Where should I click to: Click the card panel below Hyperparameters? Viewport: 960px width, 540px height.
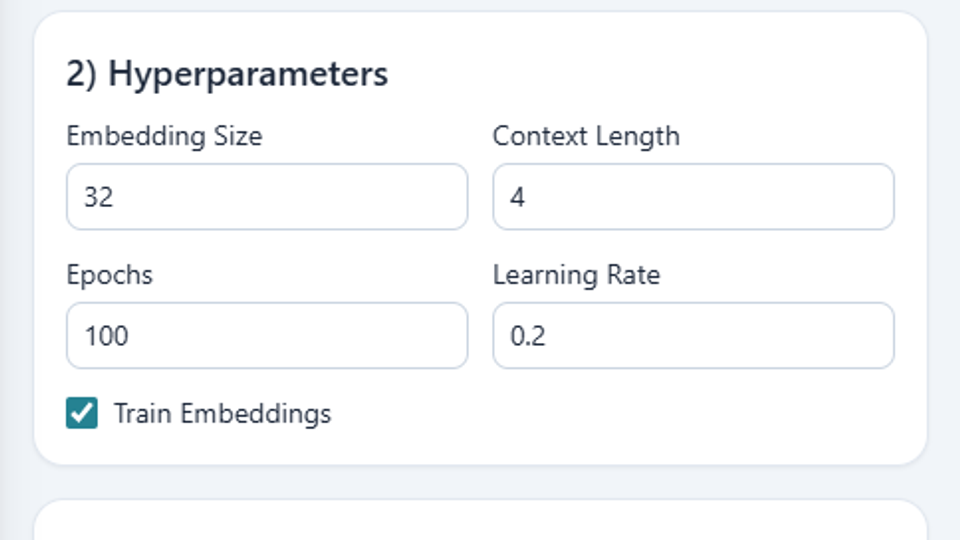pyautogui.click(x=480, y=522)
